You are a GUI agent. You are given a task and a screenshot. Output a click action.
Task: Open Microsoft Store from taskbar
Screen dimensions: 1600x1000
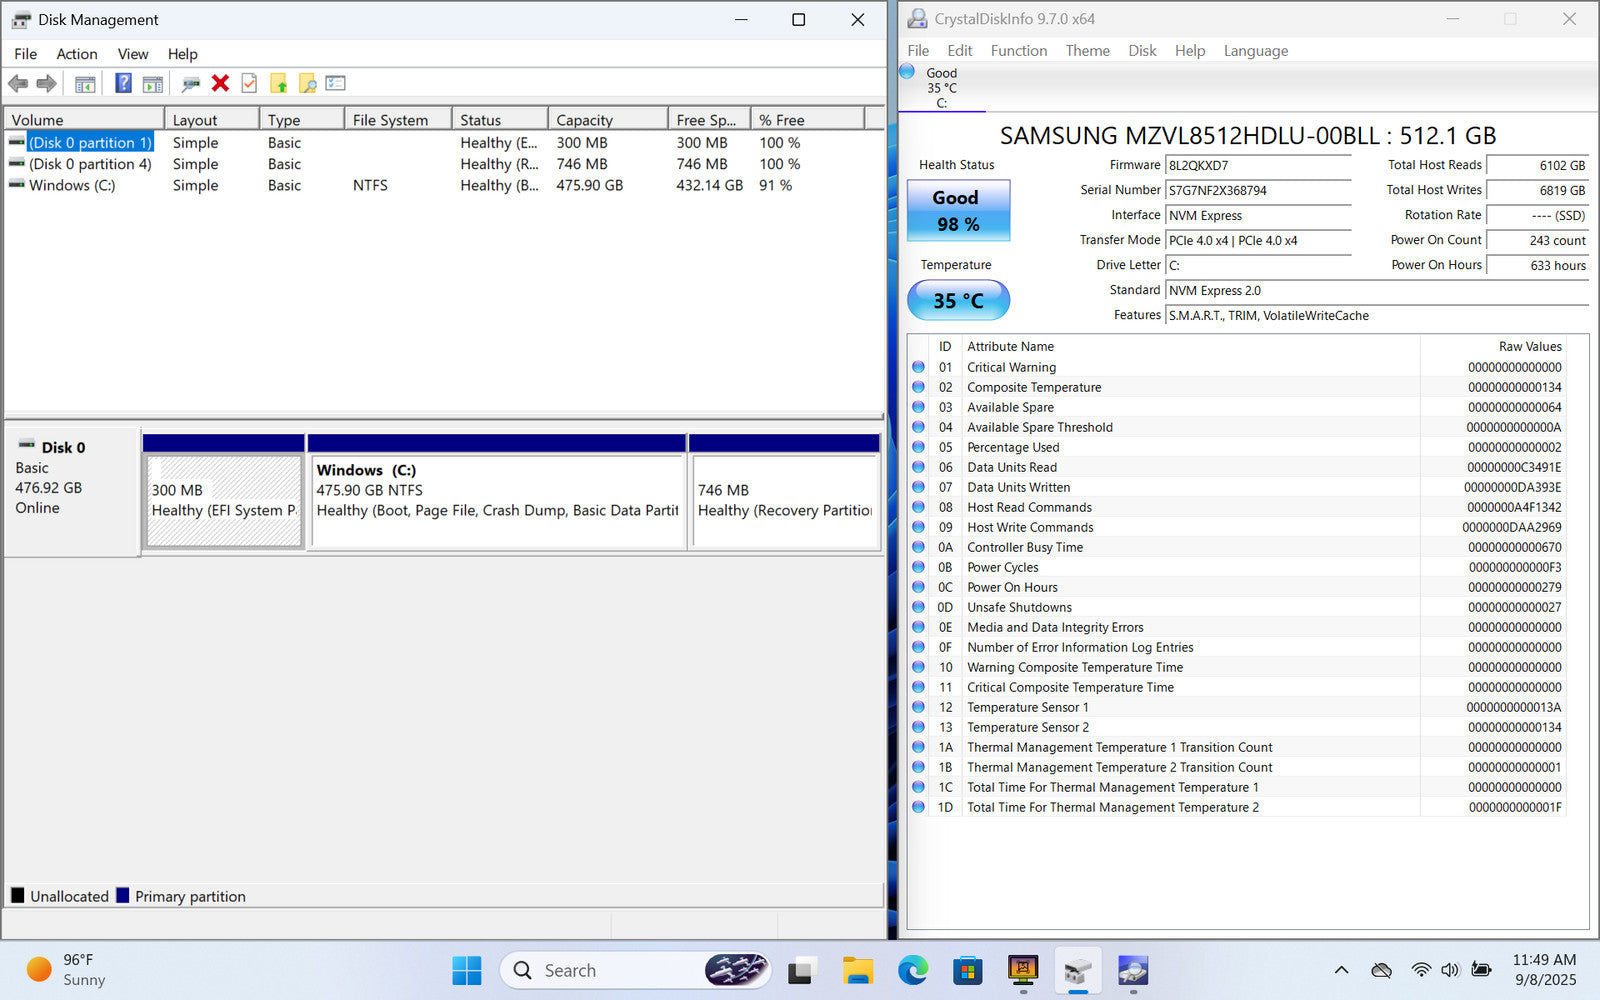(967, 970)
